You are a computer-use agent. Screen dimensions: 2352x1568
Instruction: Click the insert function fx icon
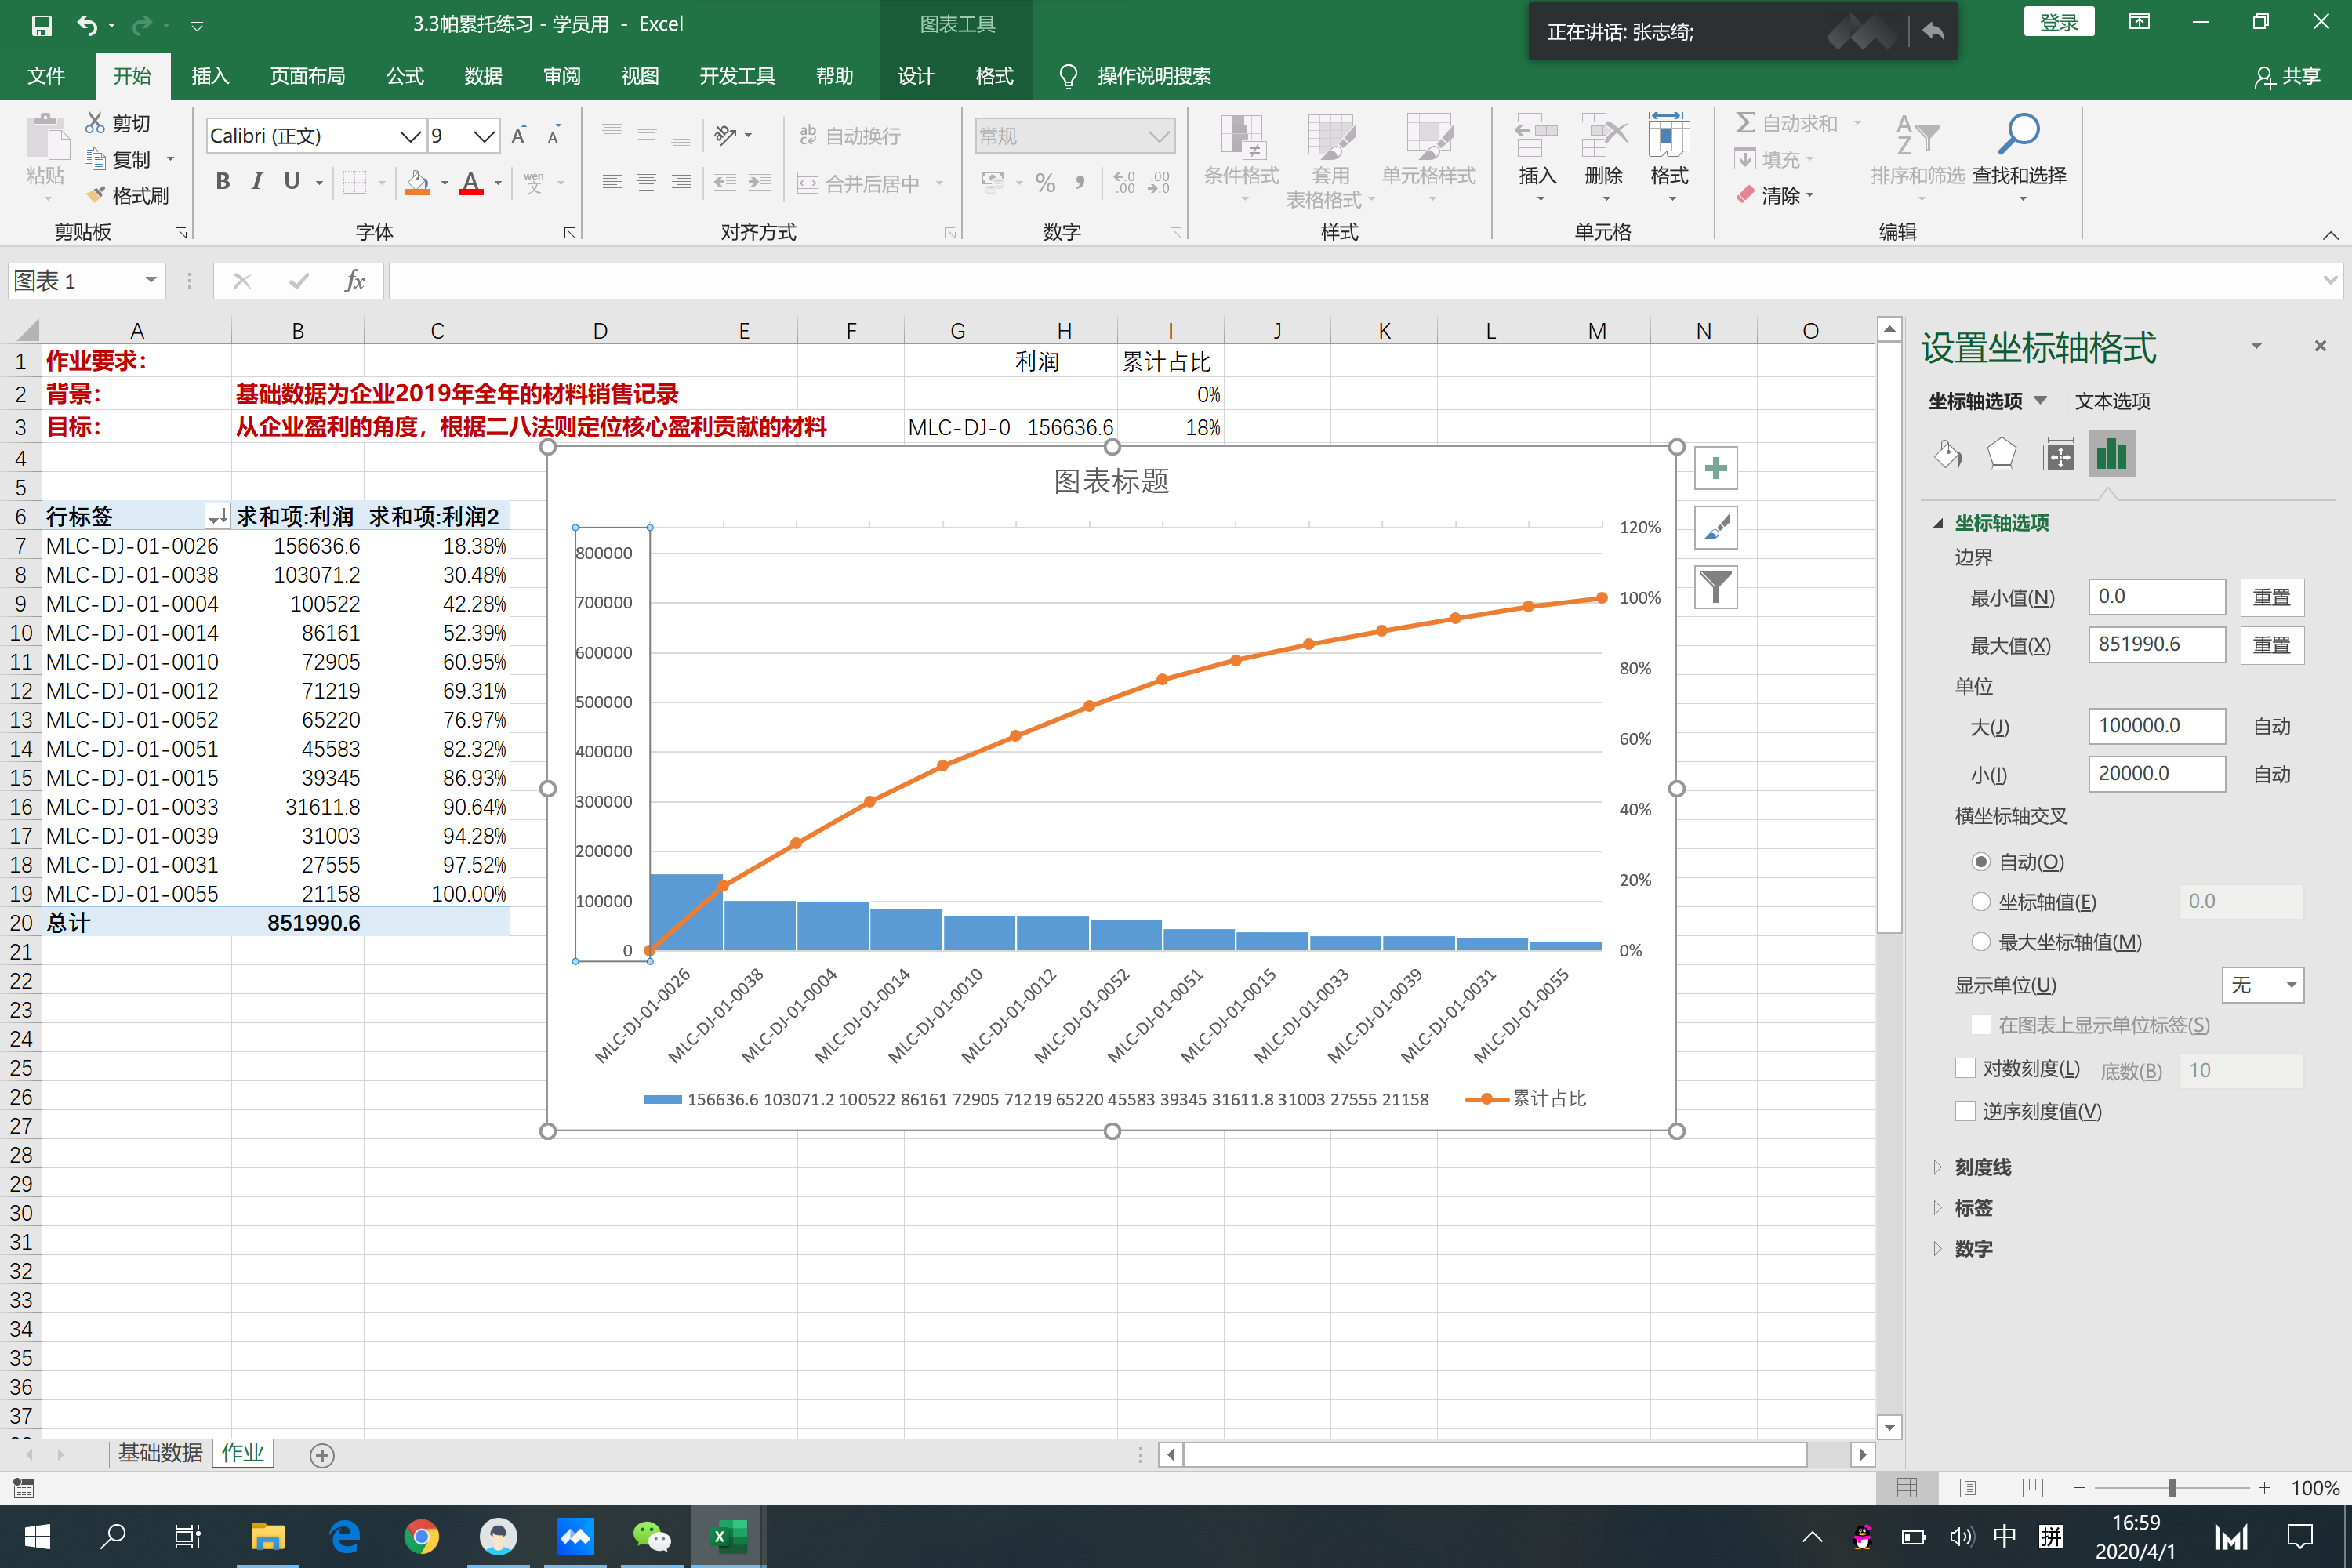tap(354, 281)
